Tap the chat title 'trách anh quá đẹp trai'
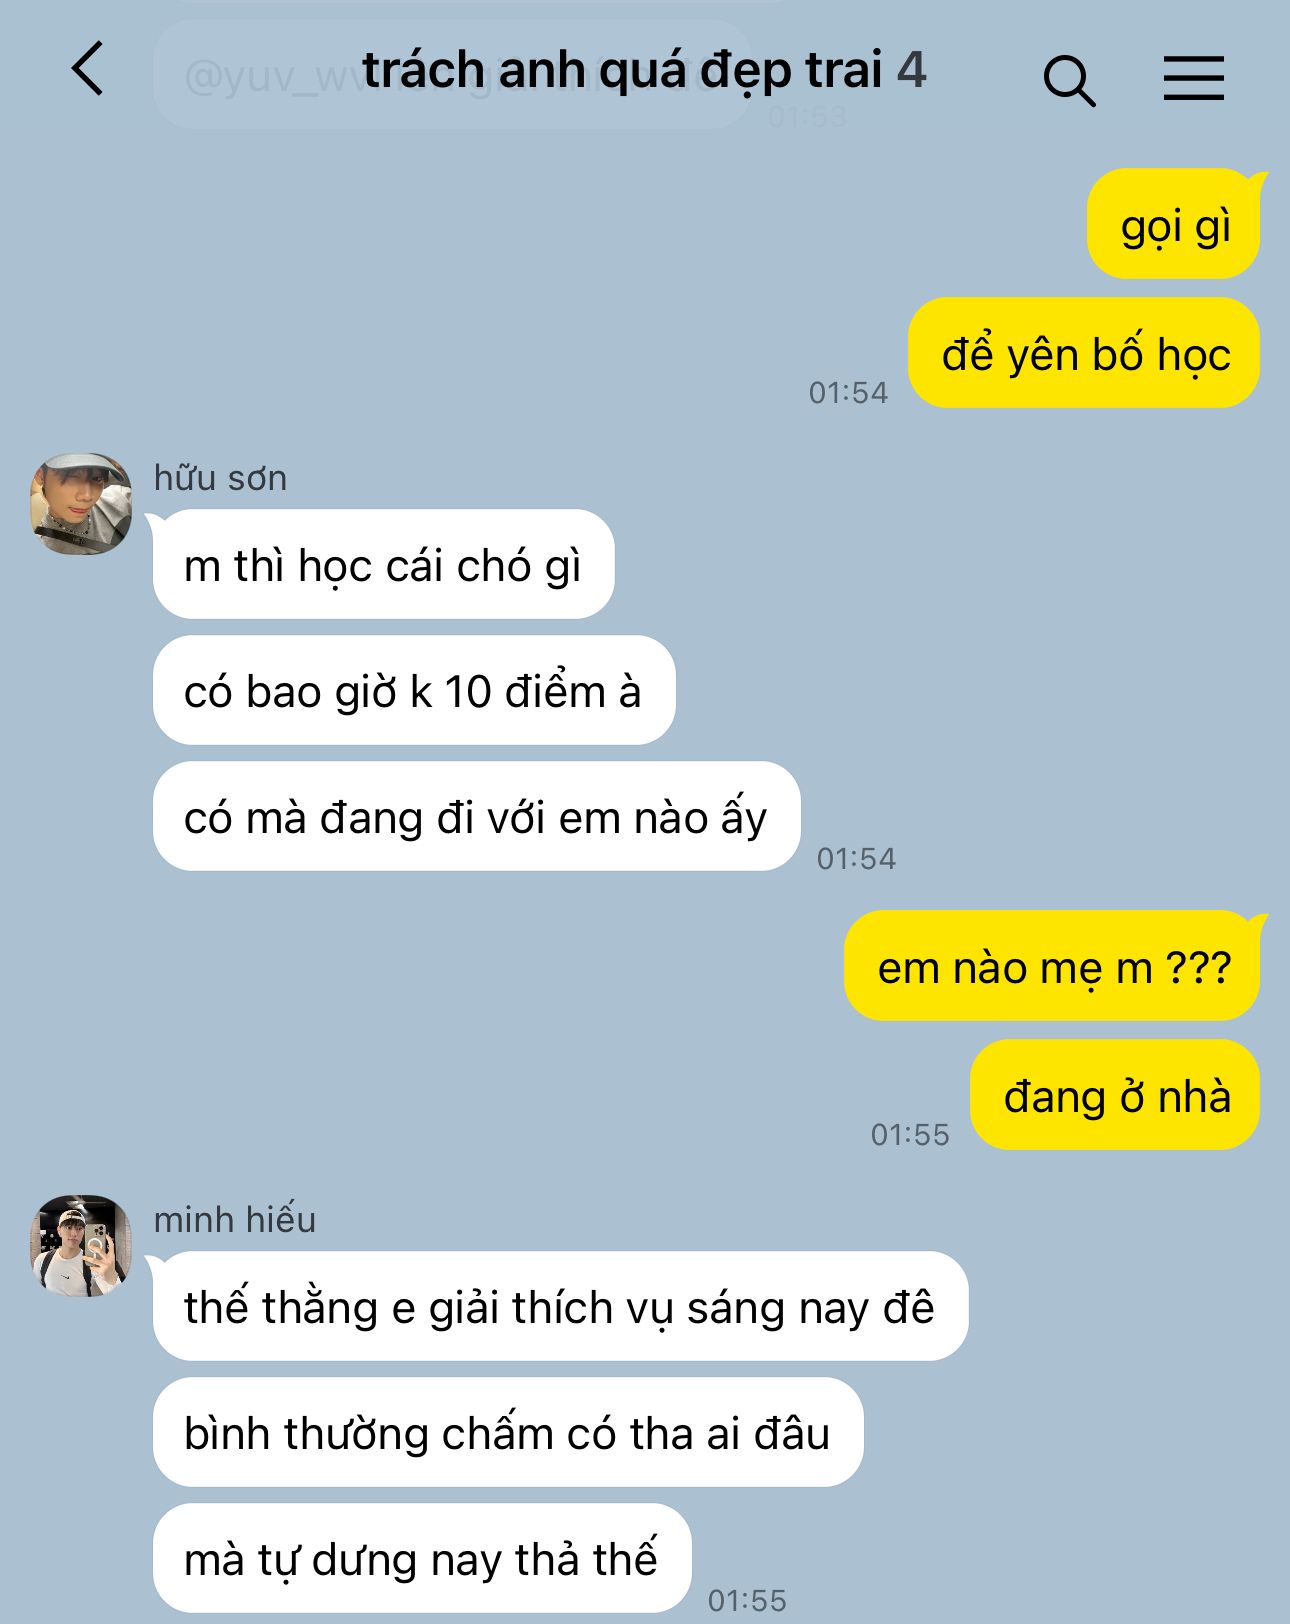Image resolution: width=1290 pixels, height=1624 pixels. [x=622, y=70]
